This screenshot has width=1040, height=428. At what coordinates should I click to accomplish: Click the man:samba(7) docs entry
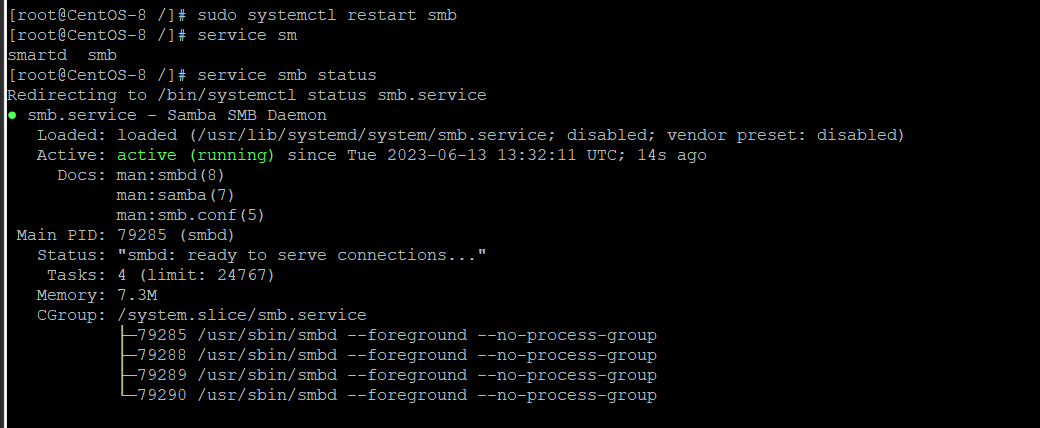tap(176, 195)
